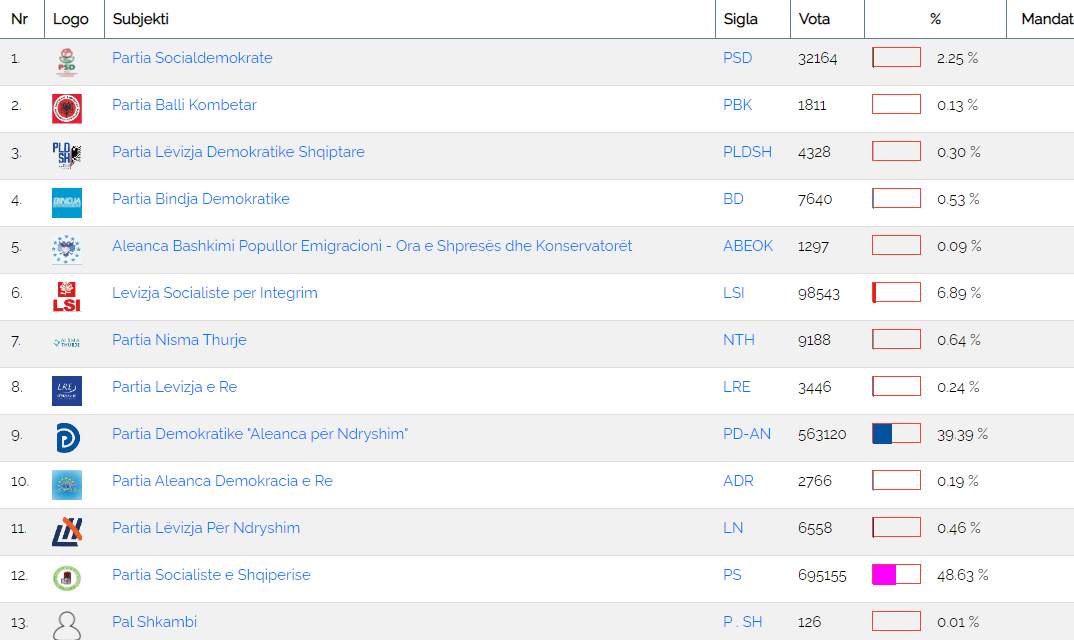Image resolution: width=1074 pixels, height=640 pixels.
Task: Click the Partia Nisma Thurje link
Action: [x=179, y=340]
